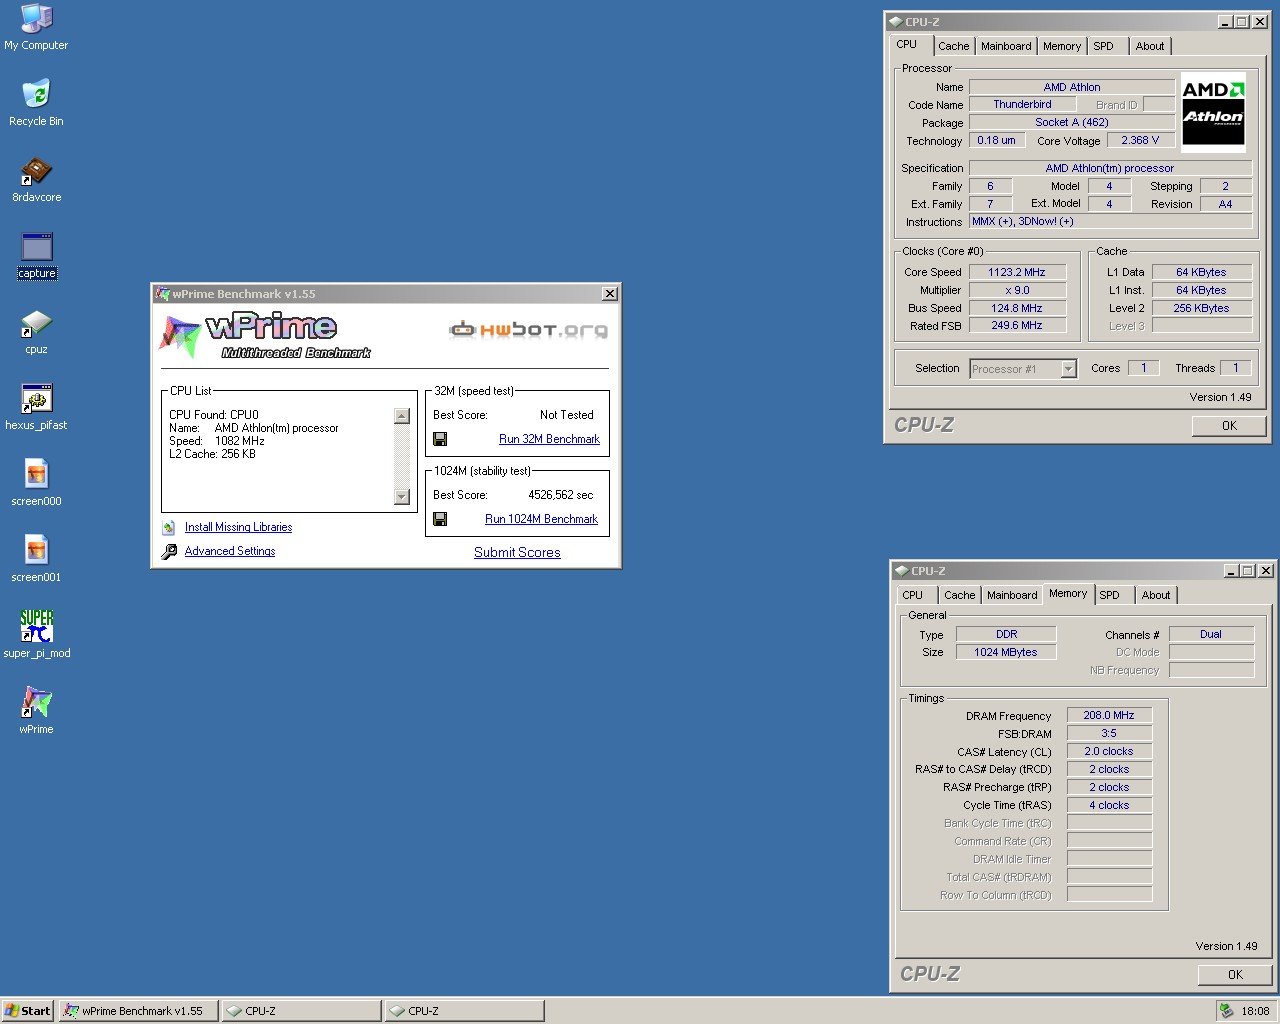Click DRAM Frequency value 208.0 MHz

pos(1109,715)
